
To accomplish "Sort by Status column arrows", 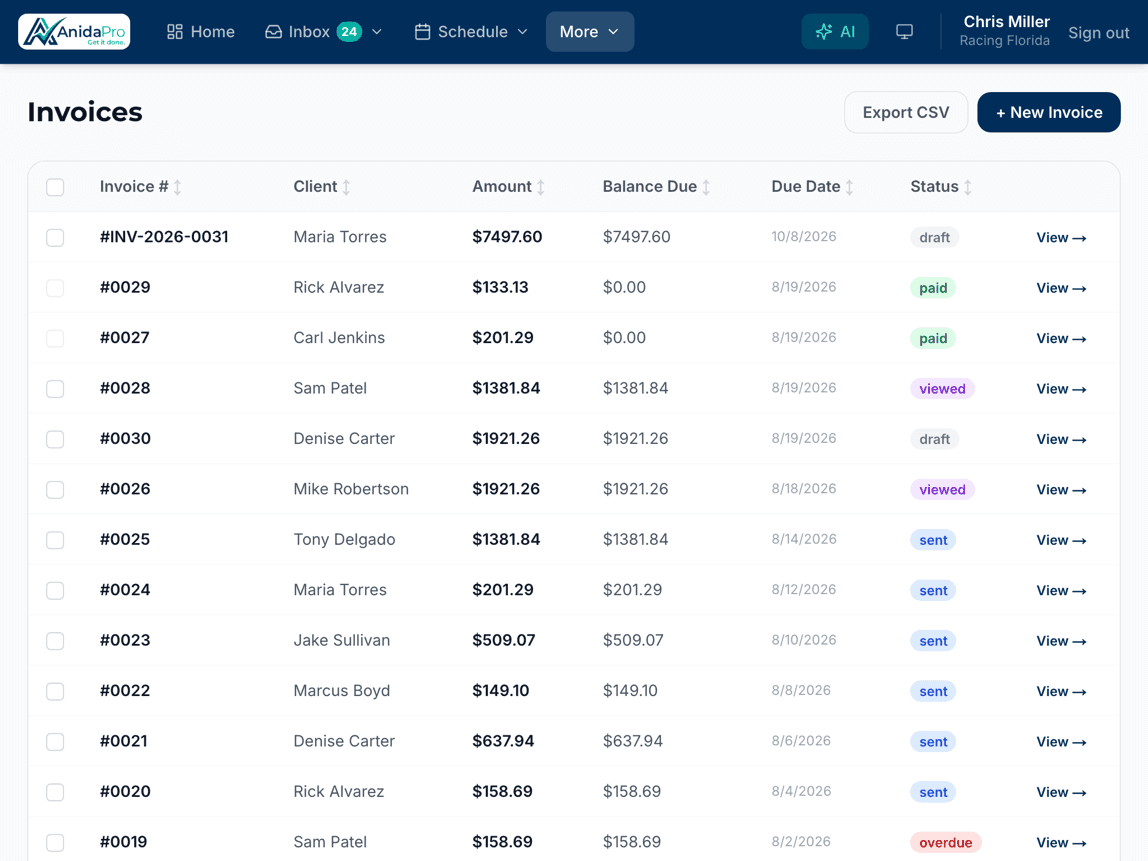I will tap(967, 187).
